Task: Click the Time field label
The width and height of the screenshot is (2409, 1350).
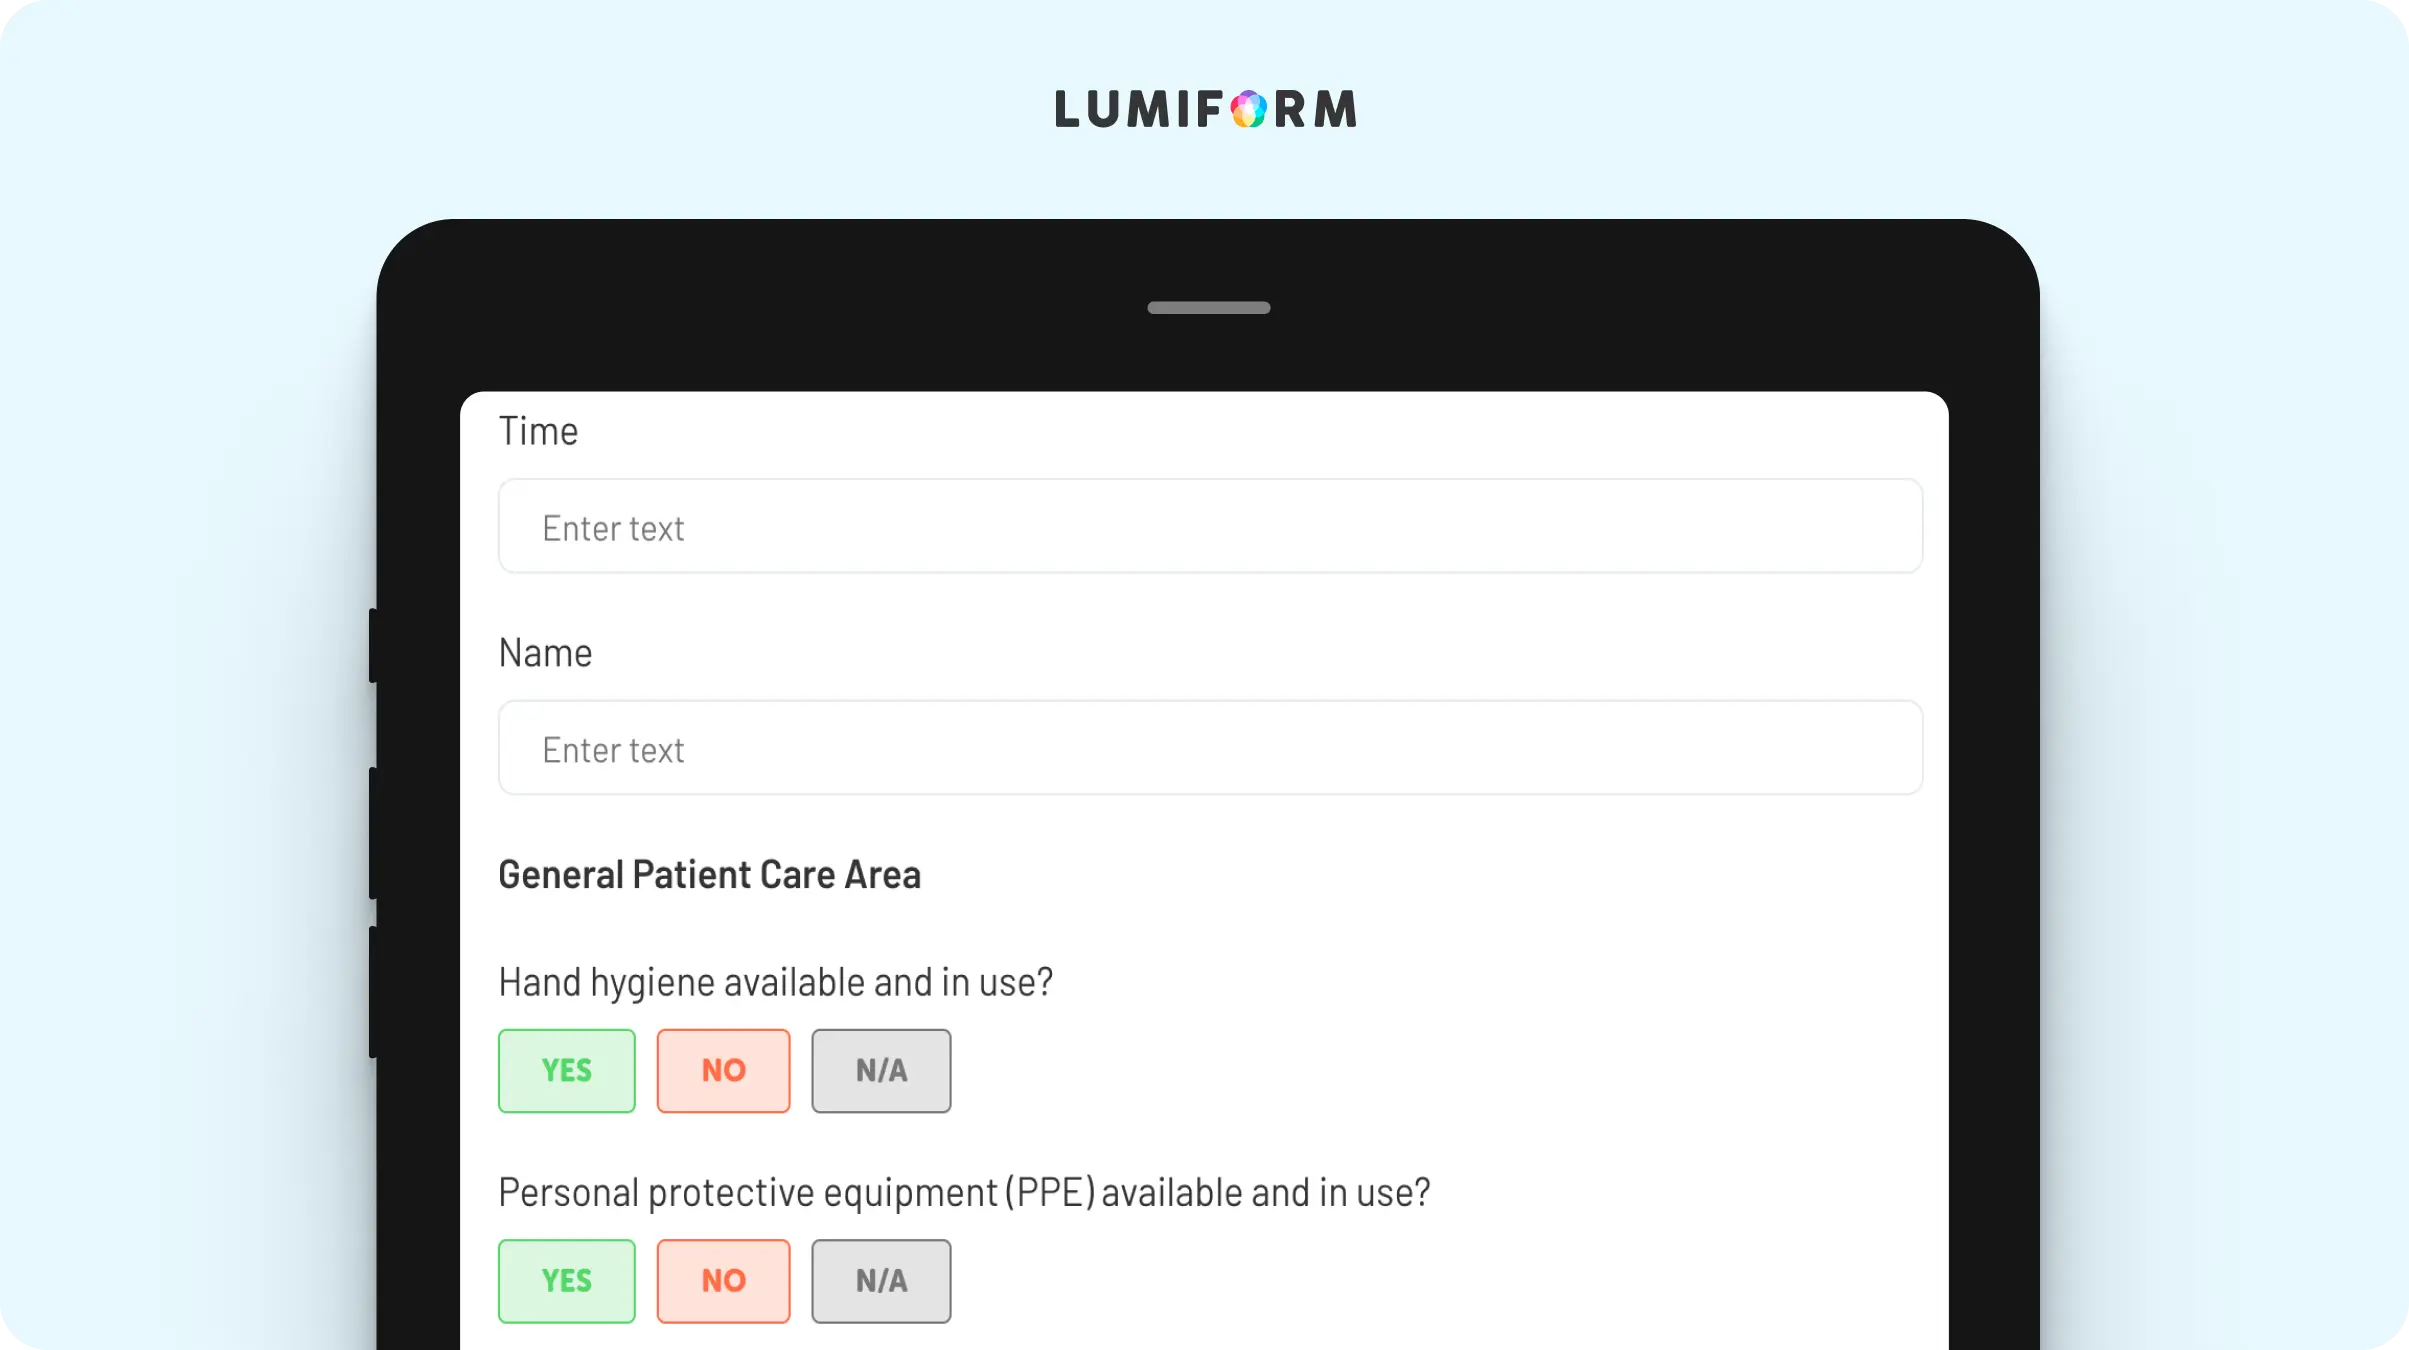Action: 538,431
